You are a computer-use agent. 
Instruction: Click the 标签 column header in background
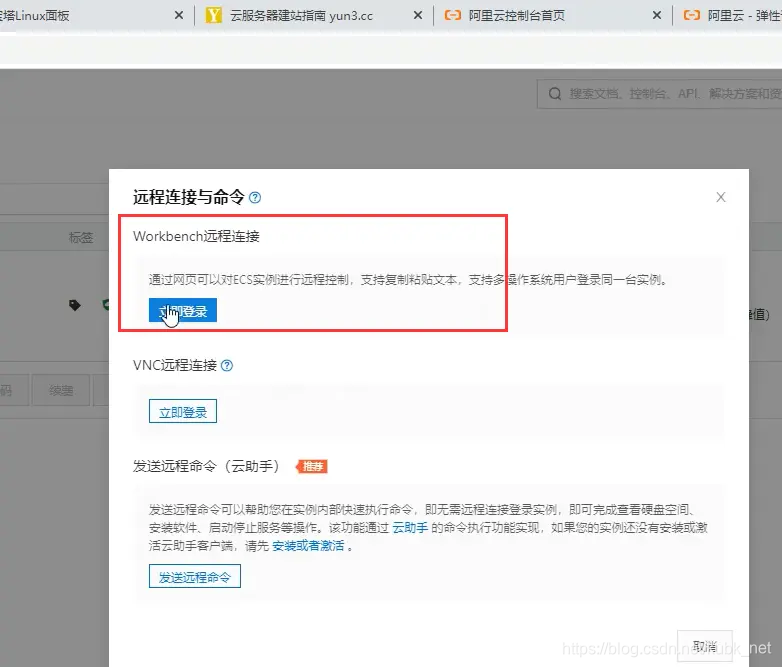pos(81,237)
